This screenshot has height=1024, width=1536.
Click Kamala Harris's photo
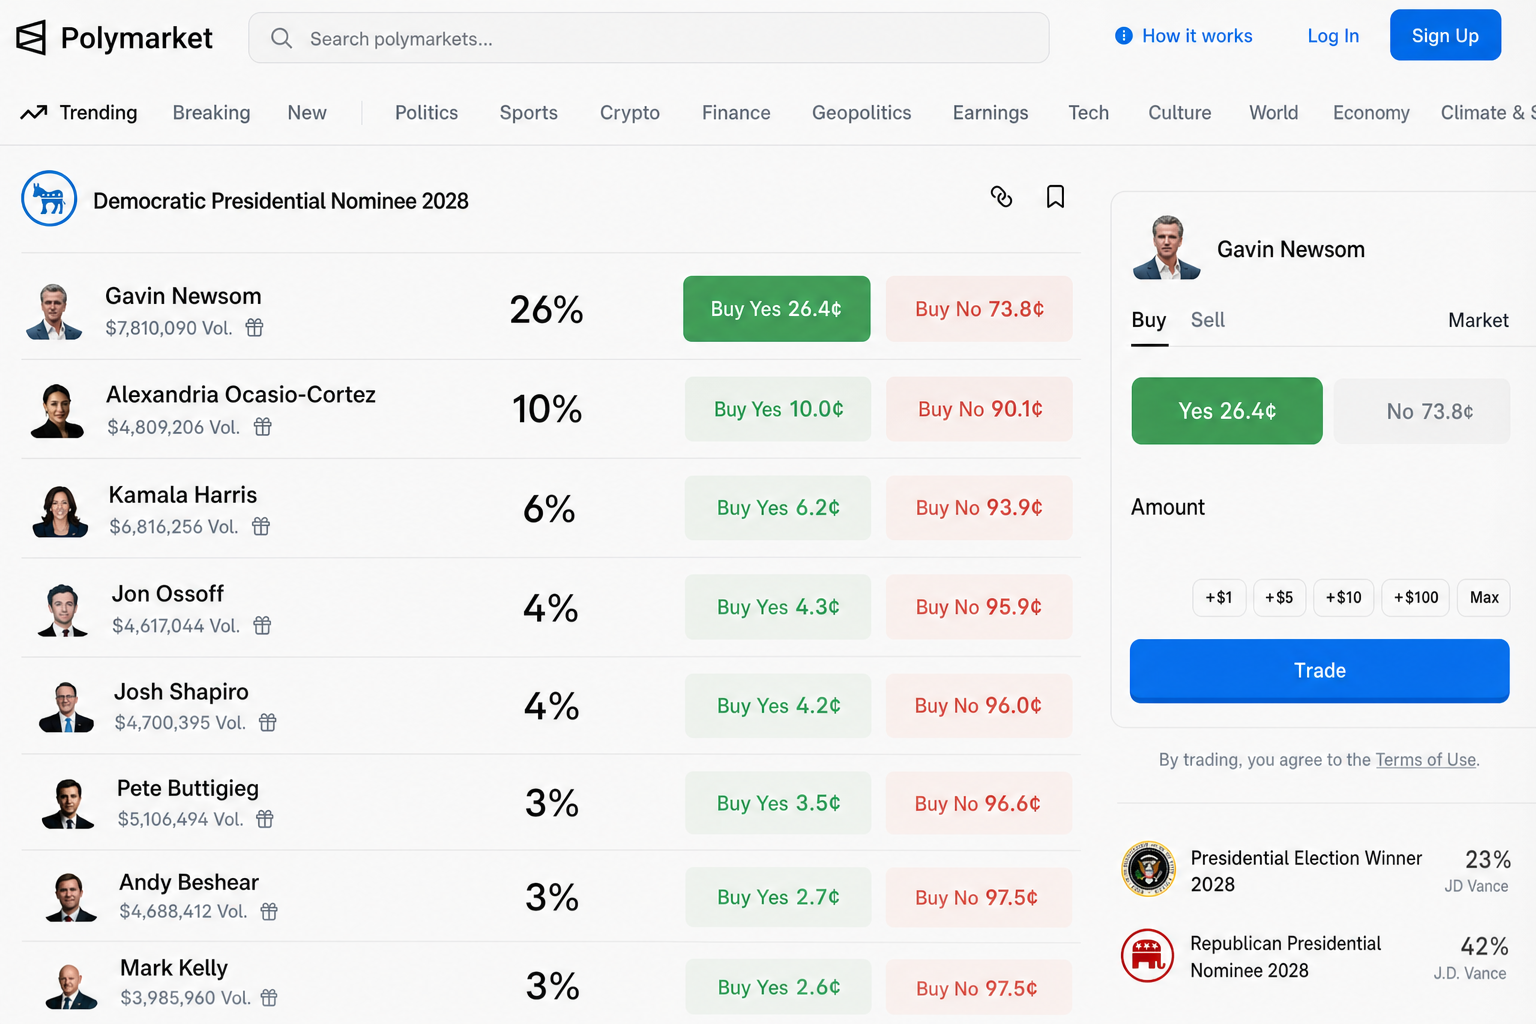pos(60,510)
